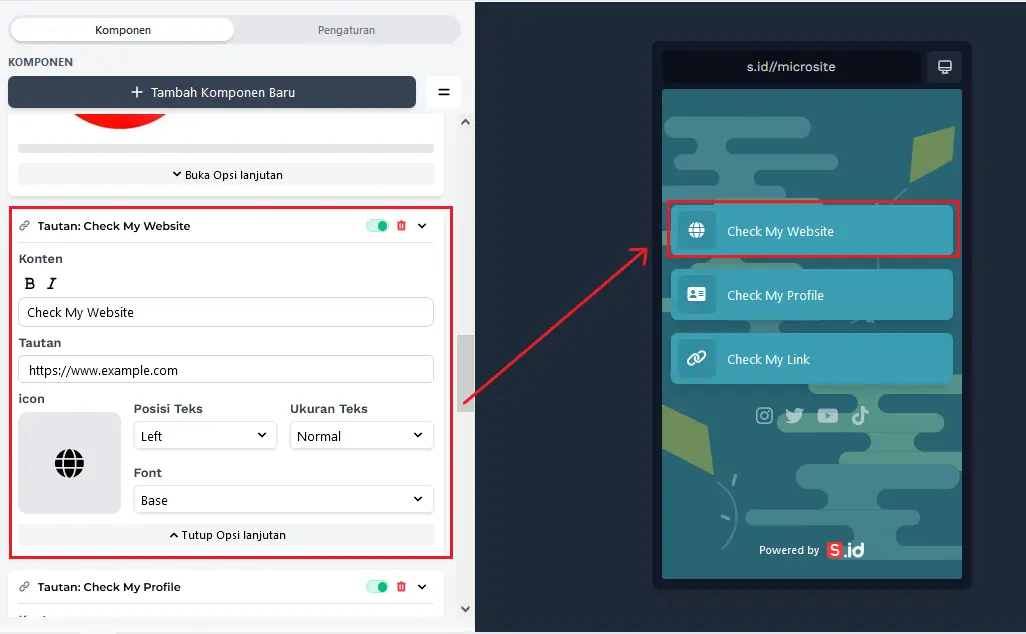Switch to the Pengaturan tab
This screenshot has width=1026, height=634.
tap(346, 30)
